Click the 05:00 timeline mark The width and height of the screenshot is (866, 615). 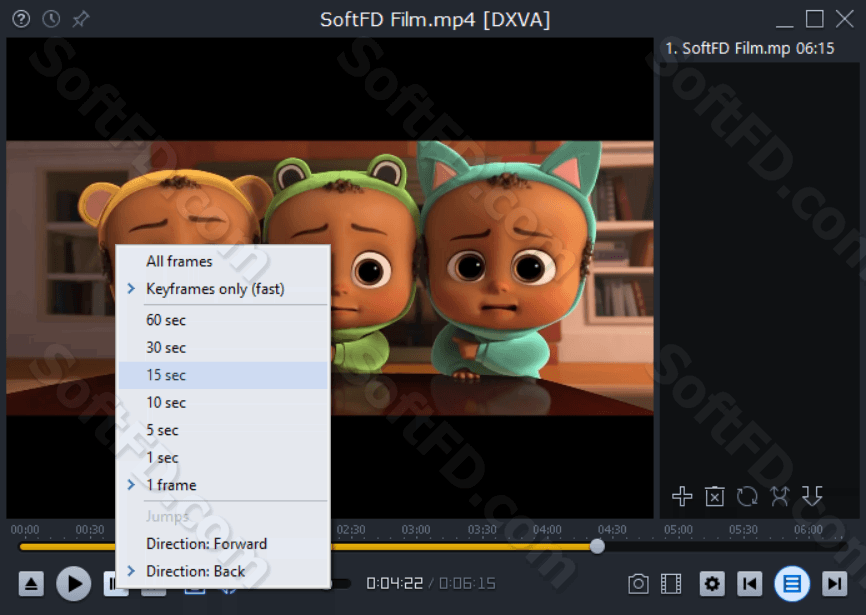point(678,530)
